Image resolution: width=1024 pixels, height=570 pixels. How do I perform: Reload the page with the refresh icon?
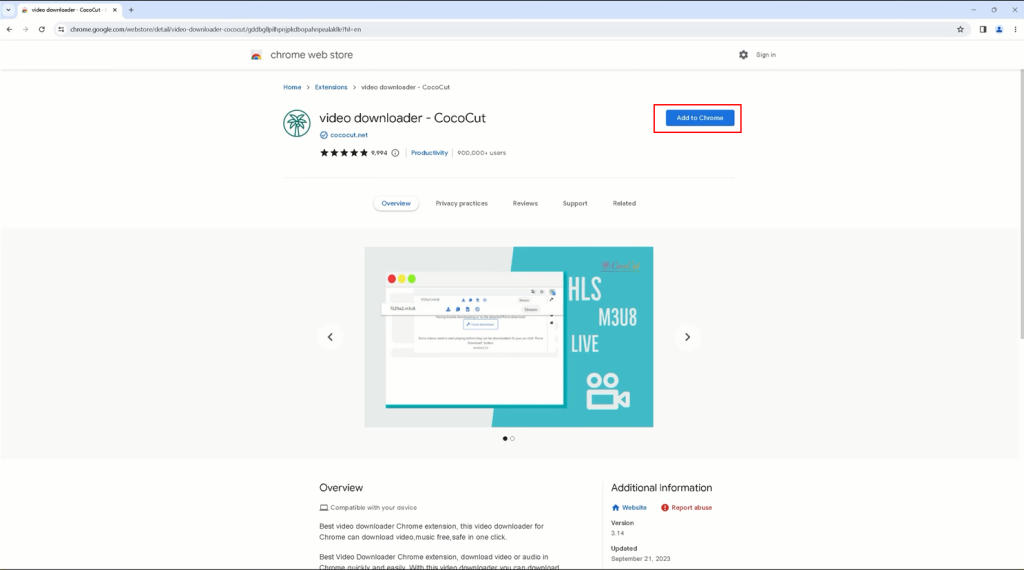(x=42, y=29)
